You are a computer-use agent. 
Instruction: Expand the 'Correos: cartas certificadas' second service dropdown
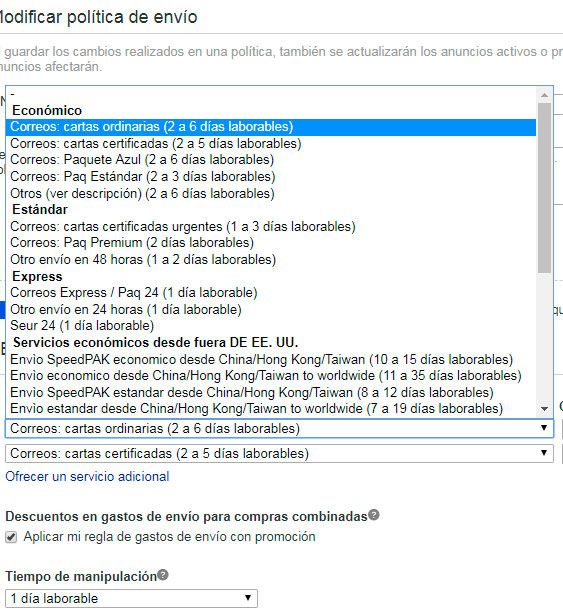click(280, 454)
